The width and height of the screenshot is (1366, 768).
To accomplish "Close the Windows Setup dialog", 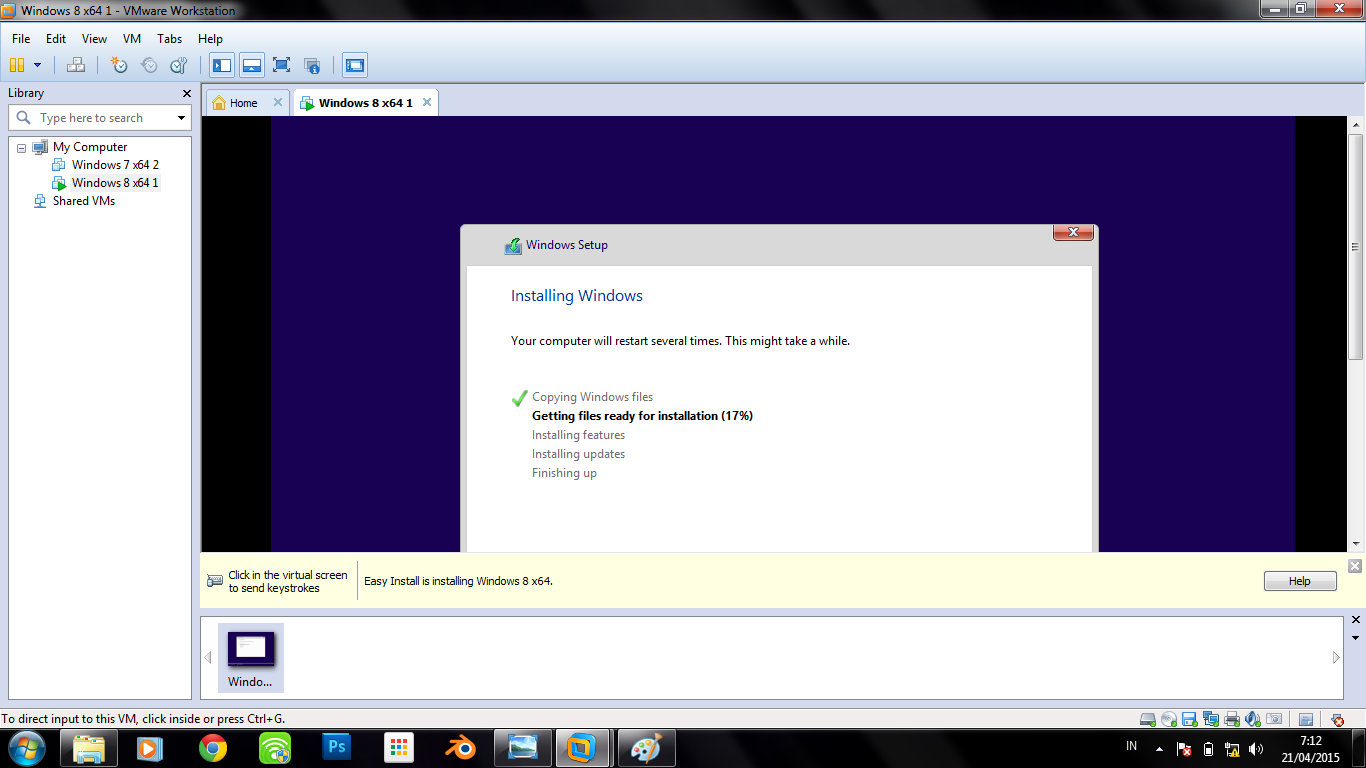I will 1073,232.
